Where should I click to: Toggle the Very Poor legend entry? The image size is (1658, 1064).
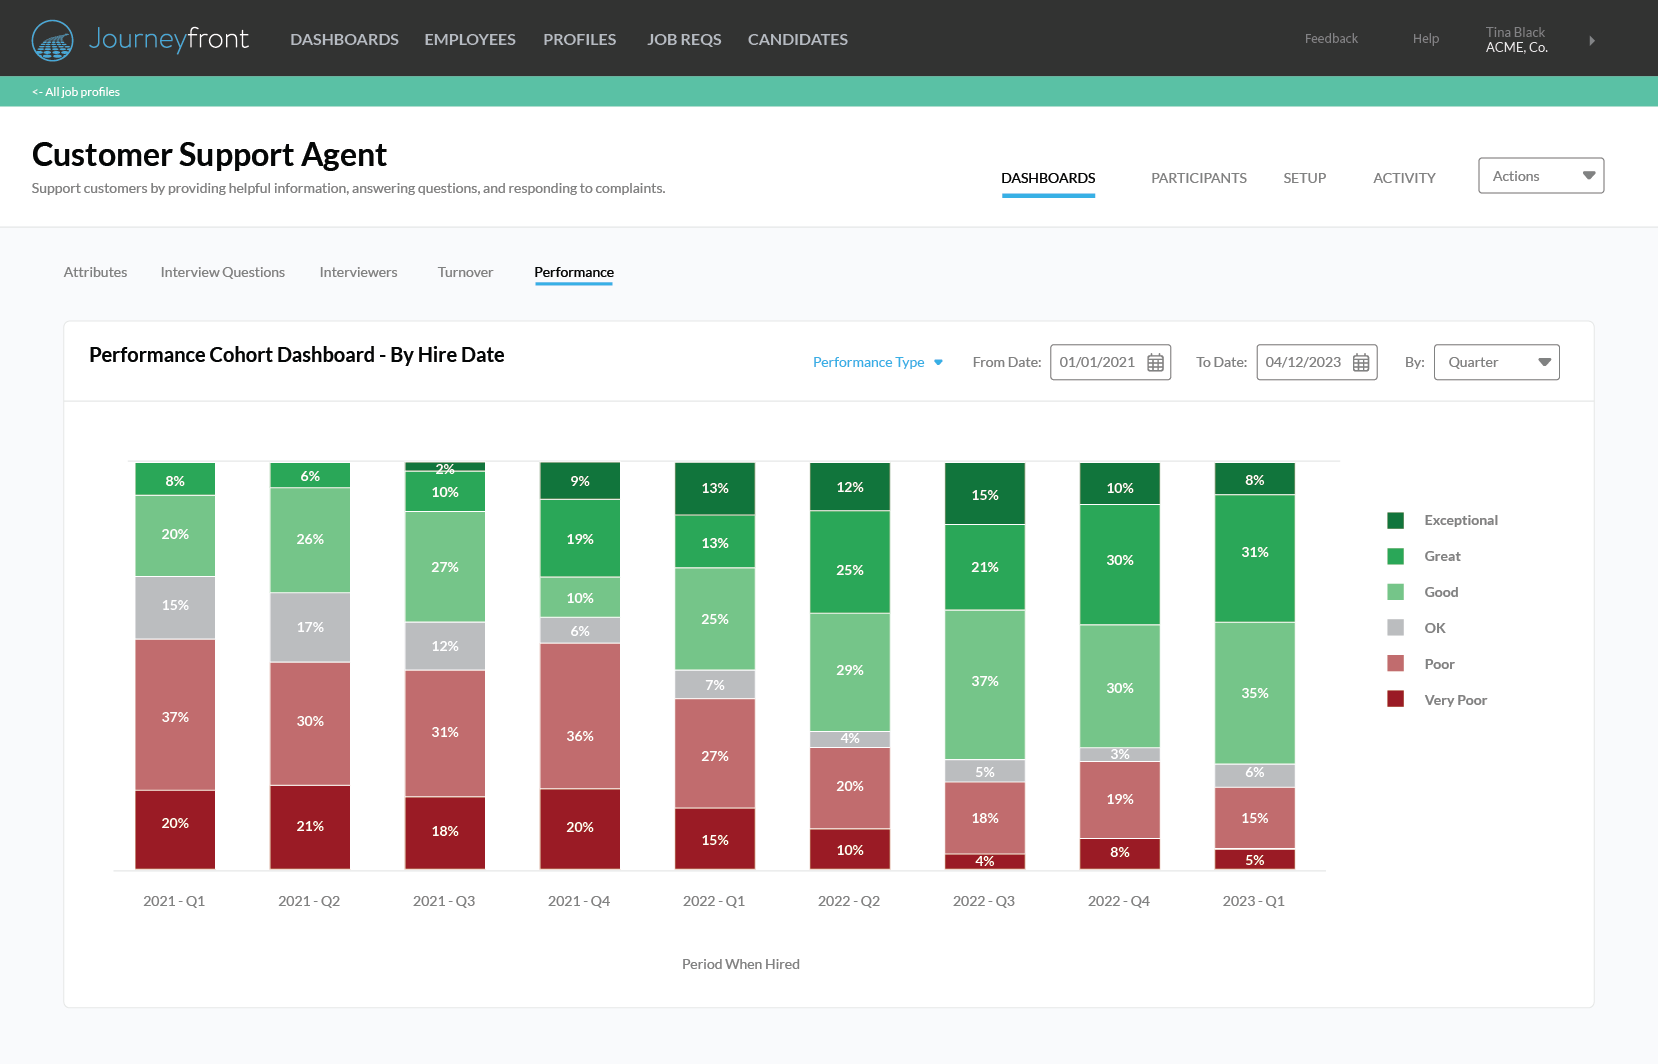pyautogui.click(x=1454, y=701)
